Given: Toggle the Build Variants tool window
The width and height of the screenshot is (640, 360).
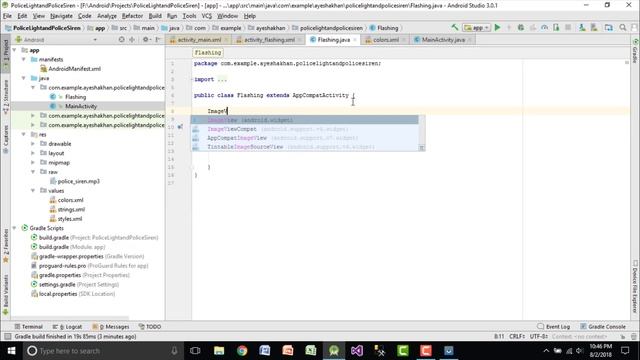Looking at the screenshot, I should [6, 295].
